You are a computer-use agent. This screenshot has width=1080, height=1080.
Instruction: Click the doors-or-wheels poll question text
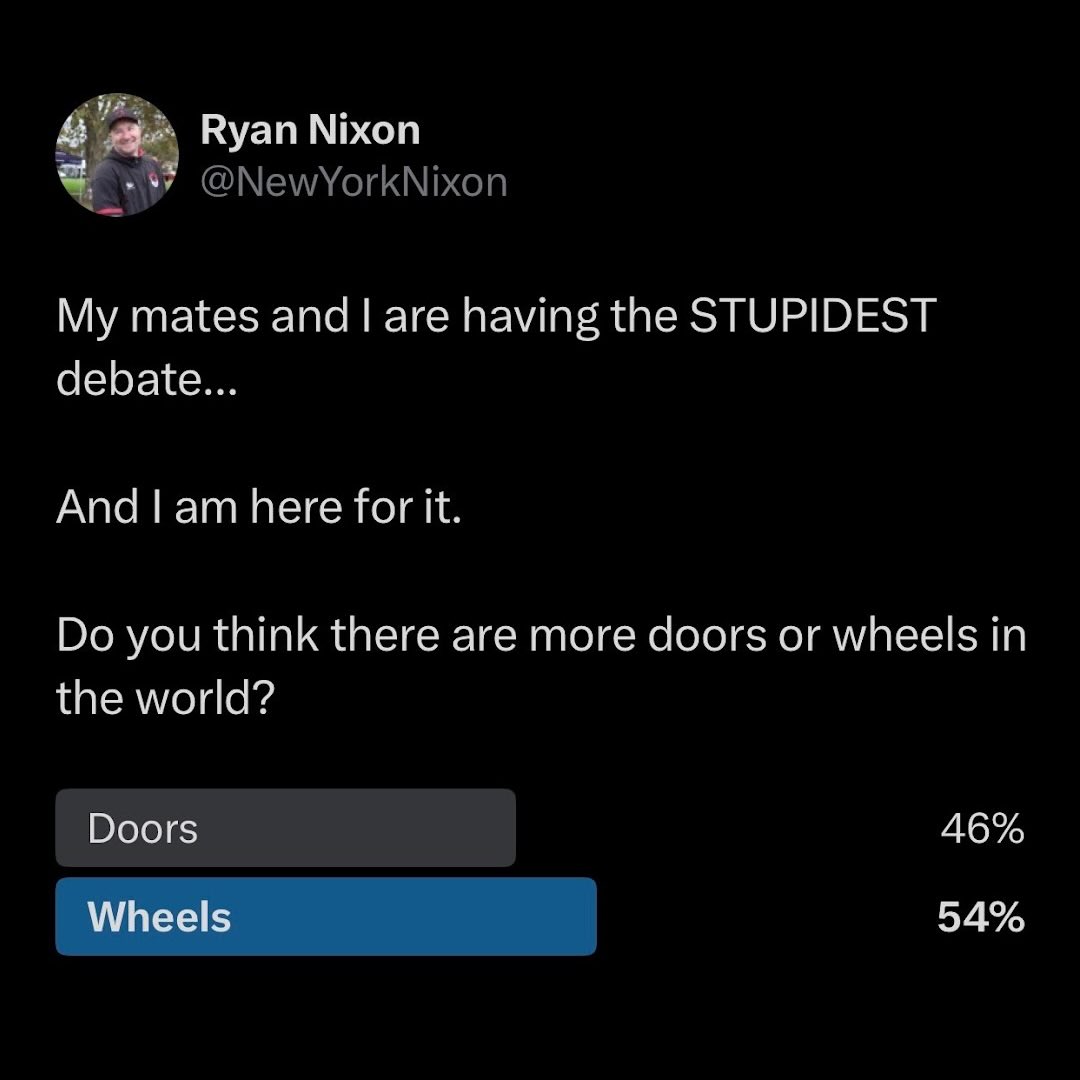[540, 636]
